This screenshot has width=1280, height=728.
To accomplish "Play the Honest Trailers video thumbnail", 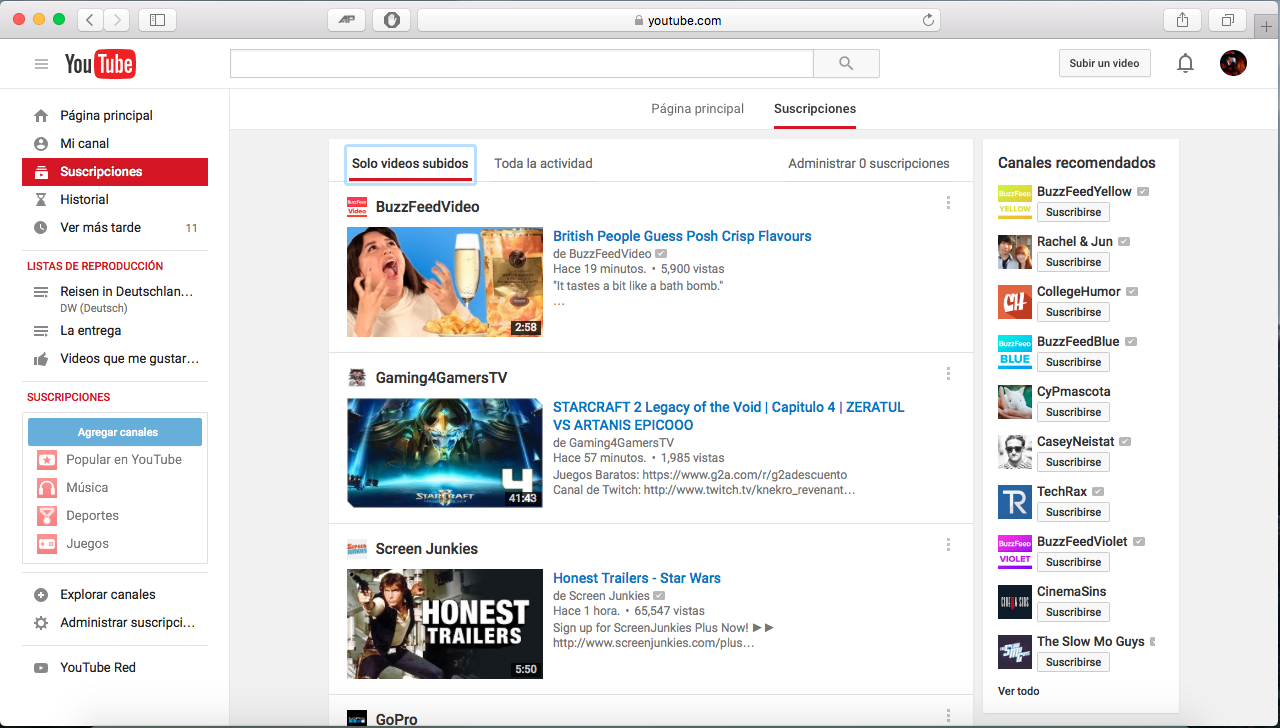I will tap(445, 624).
